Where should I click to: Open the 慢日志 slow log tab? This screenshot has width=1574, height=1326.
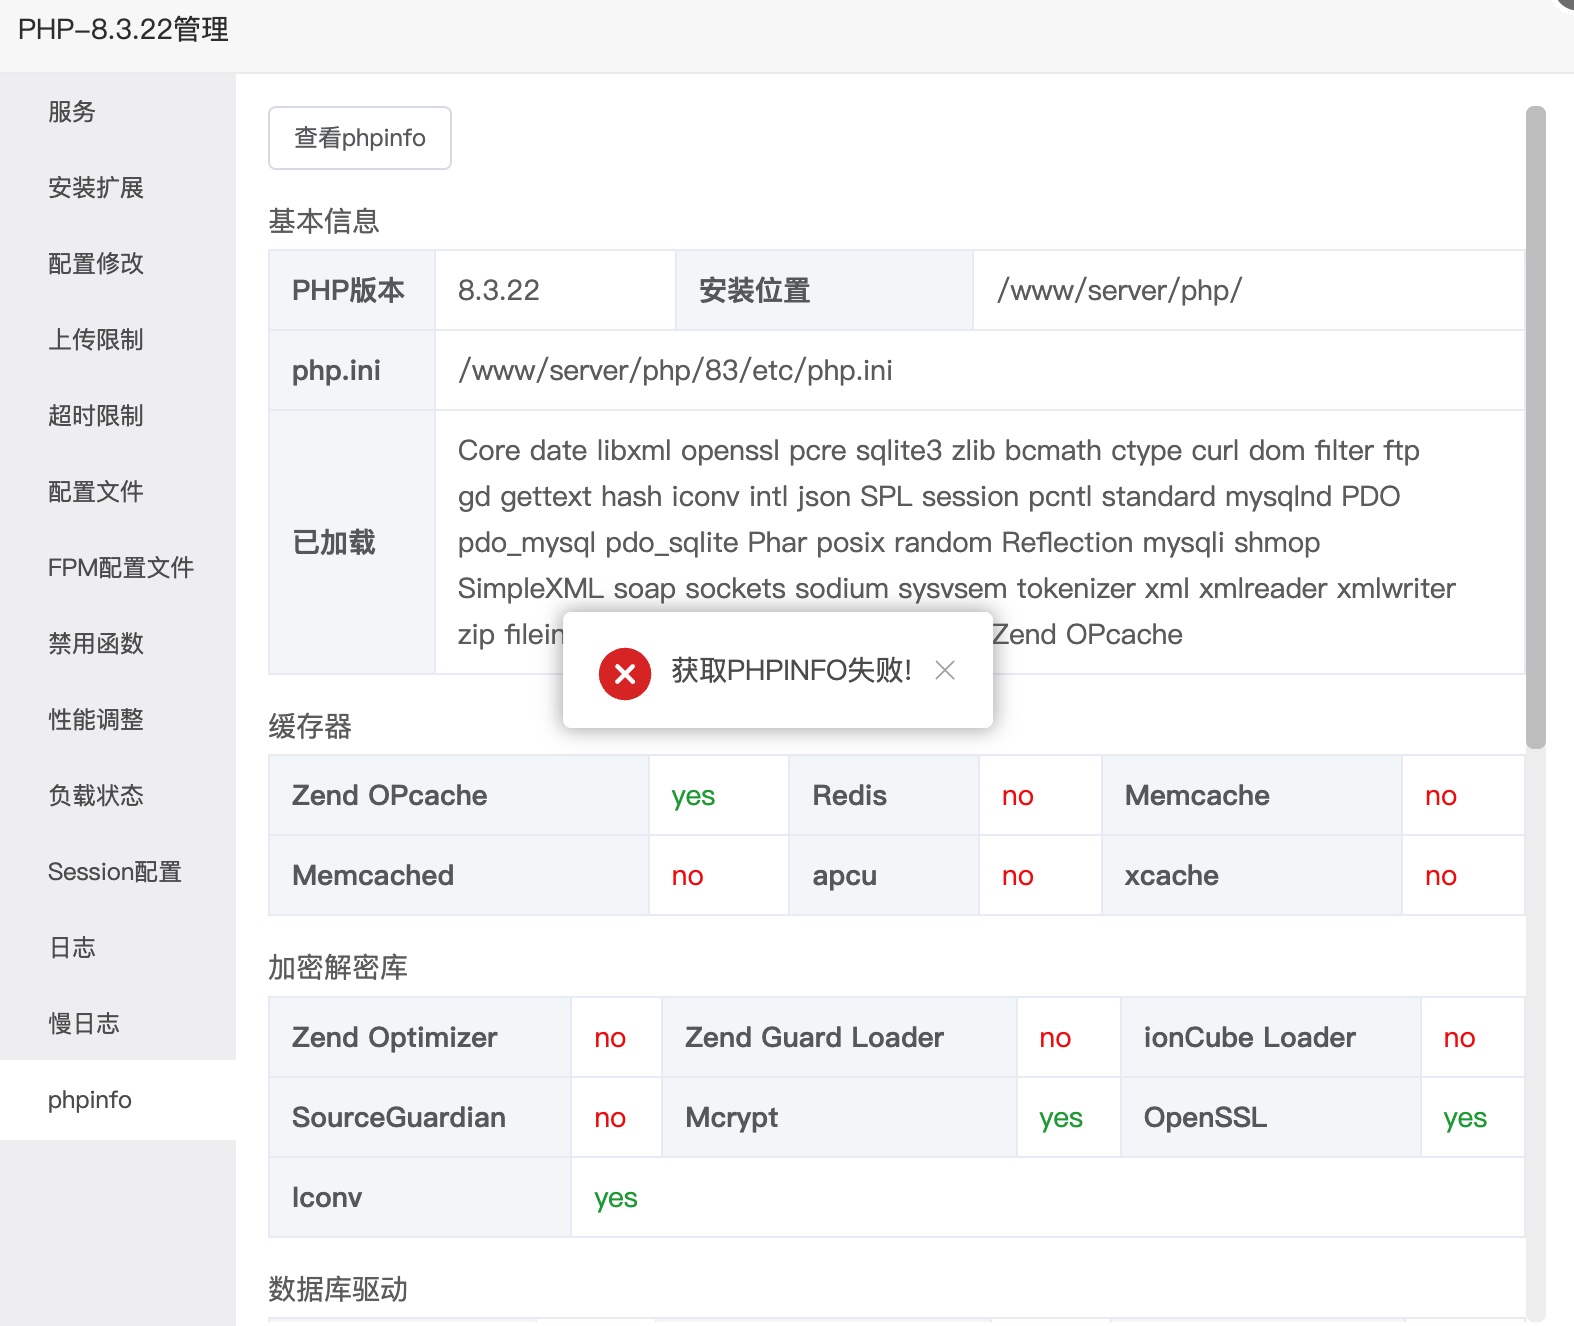(x=84, y=1023)
